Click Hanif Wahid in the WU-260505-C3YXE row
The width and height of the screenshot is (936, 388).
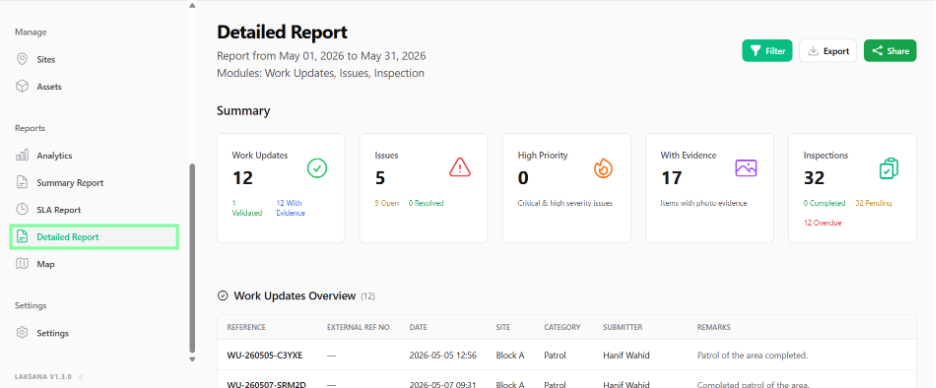(626, 355)
